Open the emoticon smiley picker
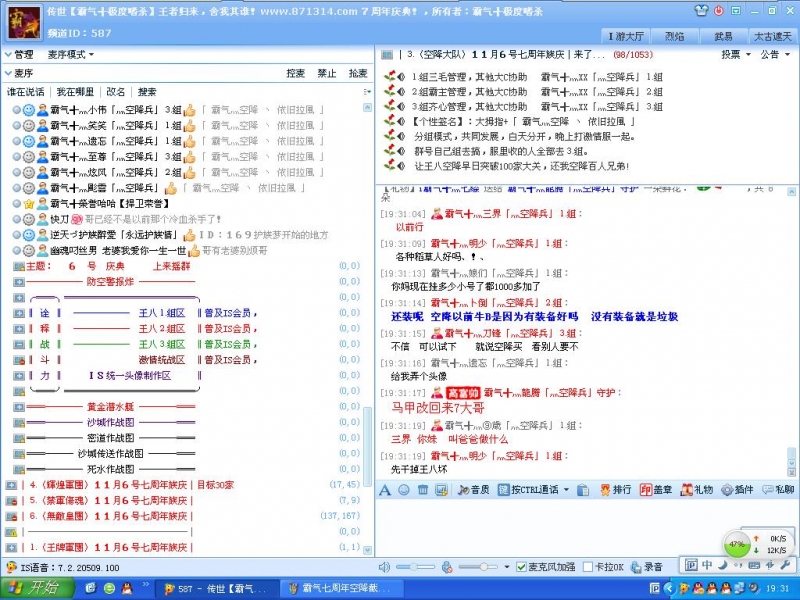Image resolution: width=800 pixels, height=600 pixels. coord(404,490)
